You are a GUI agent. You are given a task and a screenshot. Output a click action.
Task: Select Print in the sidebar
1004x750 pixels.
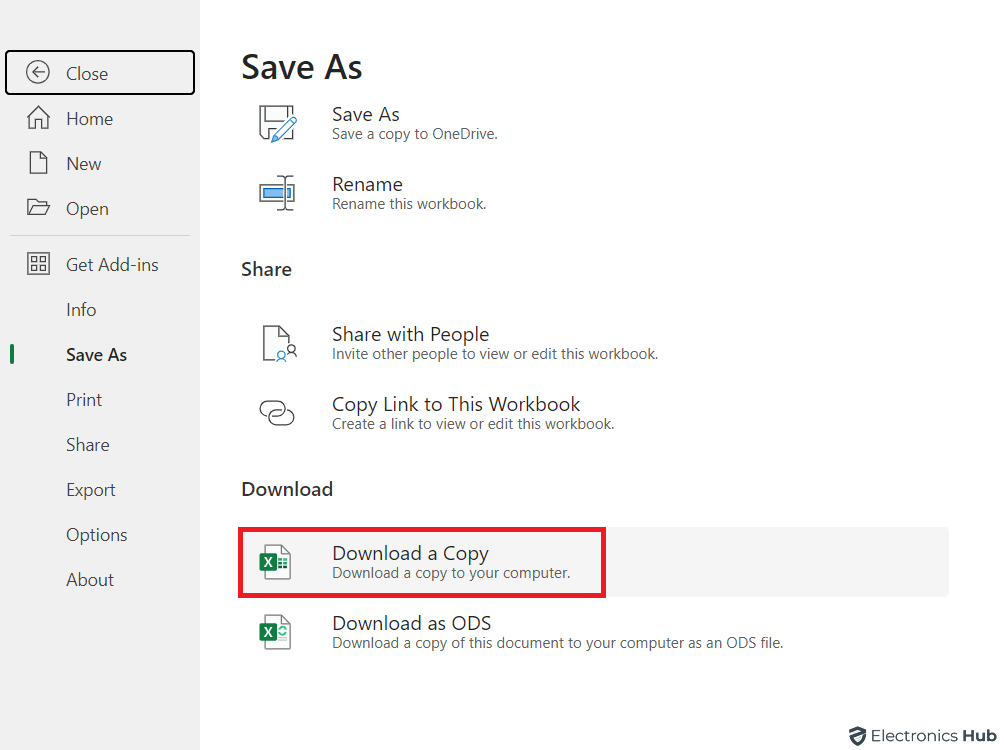pos(84,399)
